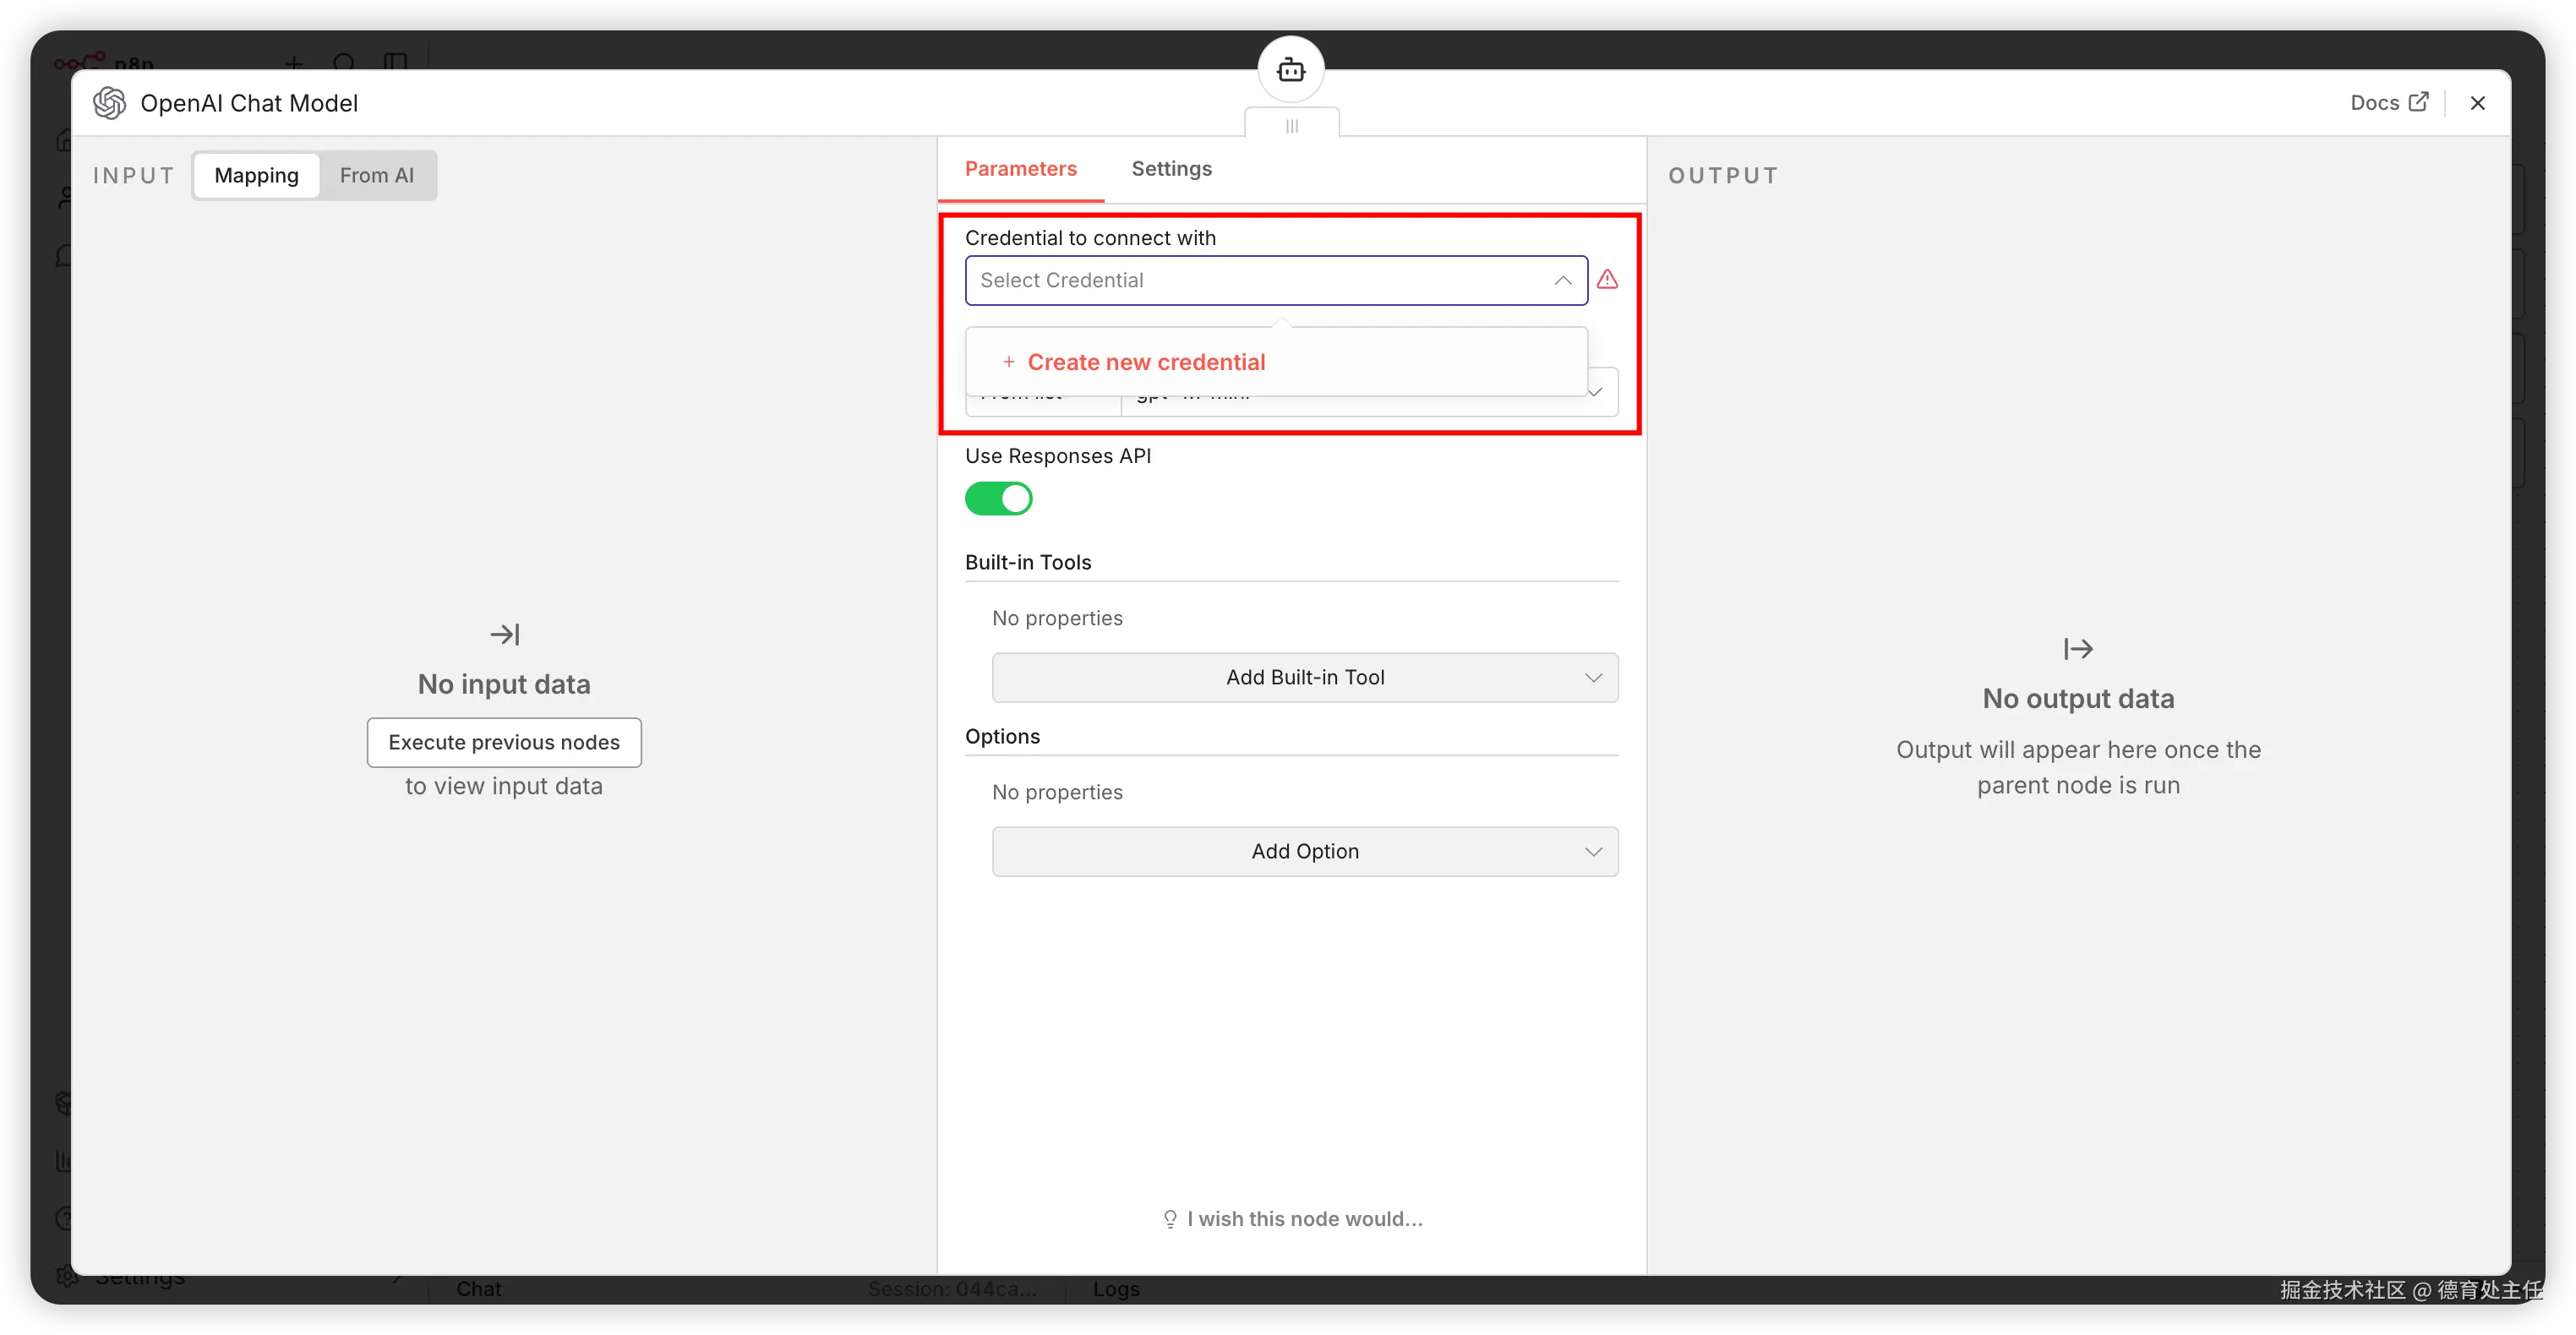Image resolution: width=2576 pixels, height=1335 pixels.
Task: Click the red warning triangle beside Select Credential
Action: click(1607, 279)
